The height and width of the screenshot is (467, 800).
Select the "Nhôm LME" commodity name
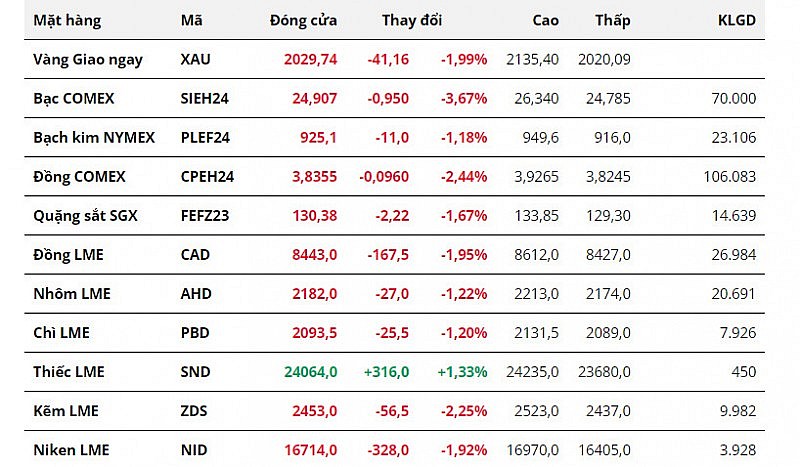(x=72, y=293)
